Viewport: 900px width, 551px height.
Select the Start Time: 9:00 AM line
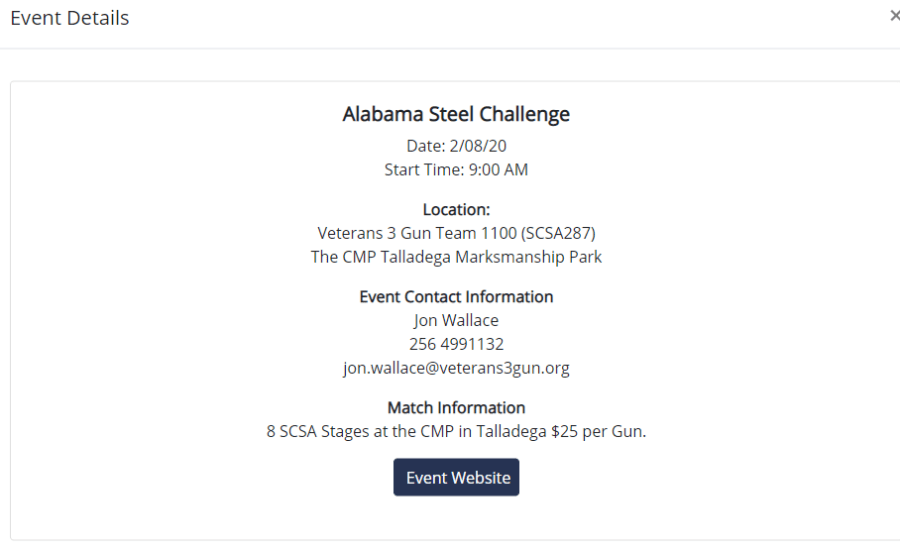(x=456, y=170)
